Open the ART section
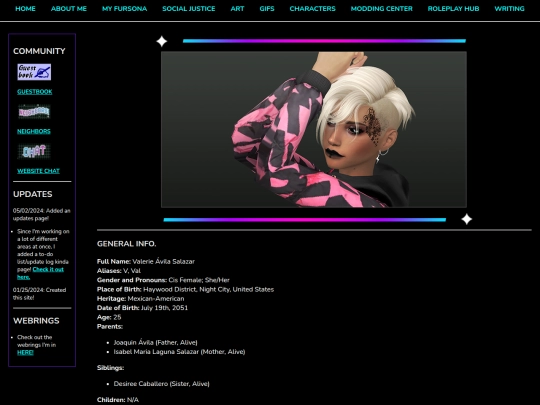 pyautogui.click(x=237, y=9)
